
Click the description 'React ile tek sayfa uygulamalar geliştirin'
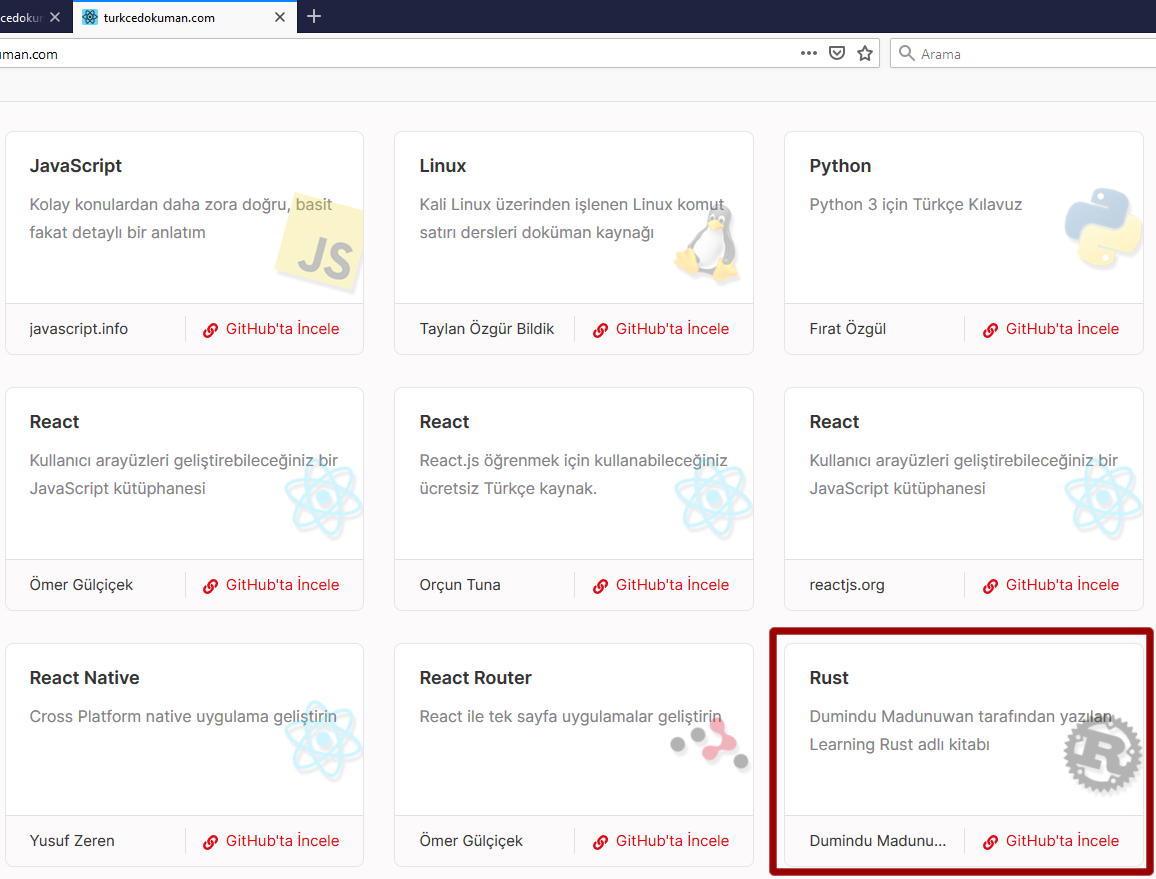click(x=571, y=717)
